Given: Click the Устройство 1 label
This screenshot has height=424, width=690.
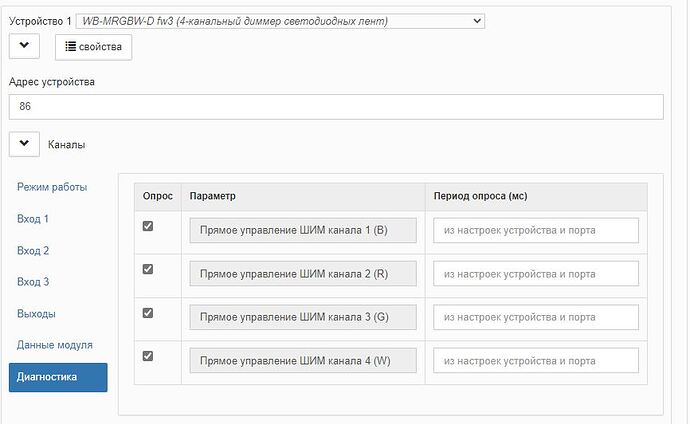Looking at the screenshot, I should (40, 21).
